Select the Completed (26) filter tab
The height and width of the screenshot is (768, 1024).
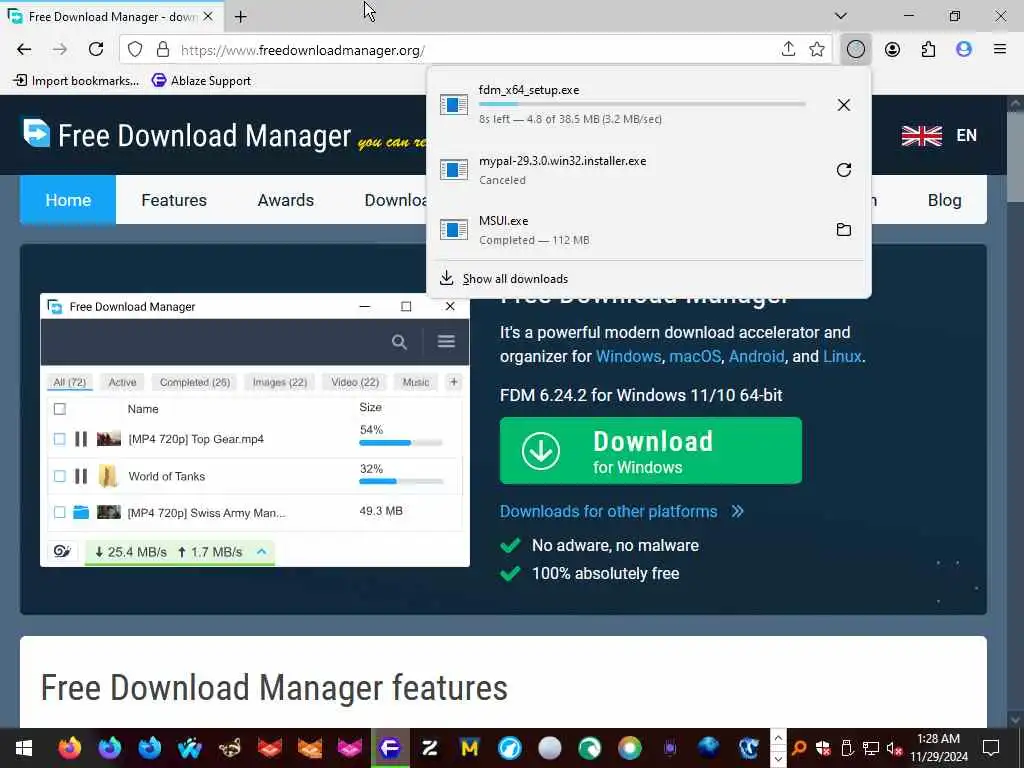coord(195,382)
